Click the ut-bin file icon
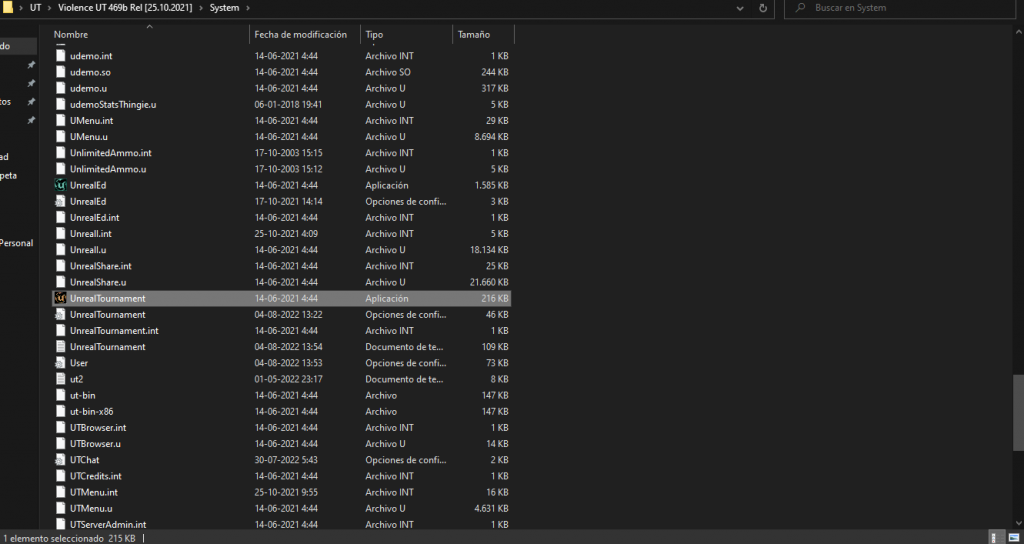This screenshot has width=1024, height=544. pyautogui.click(x=61, y=395)
